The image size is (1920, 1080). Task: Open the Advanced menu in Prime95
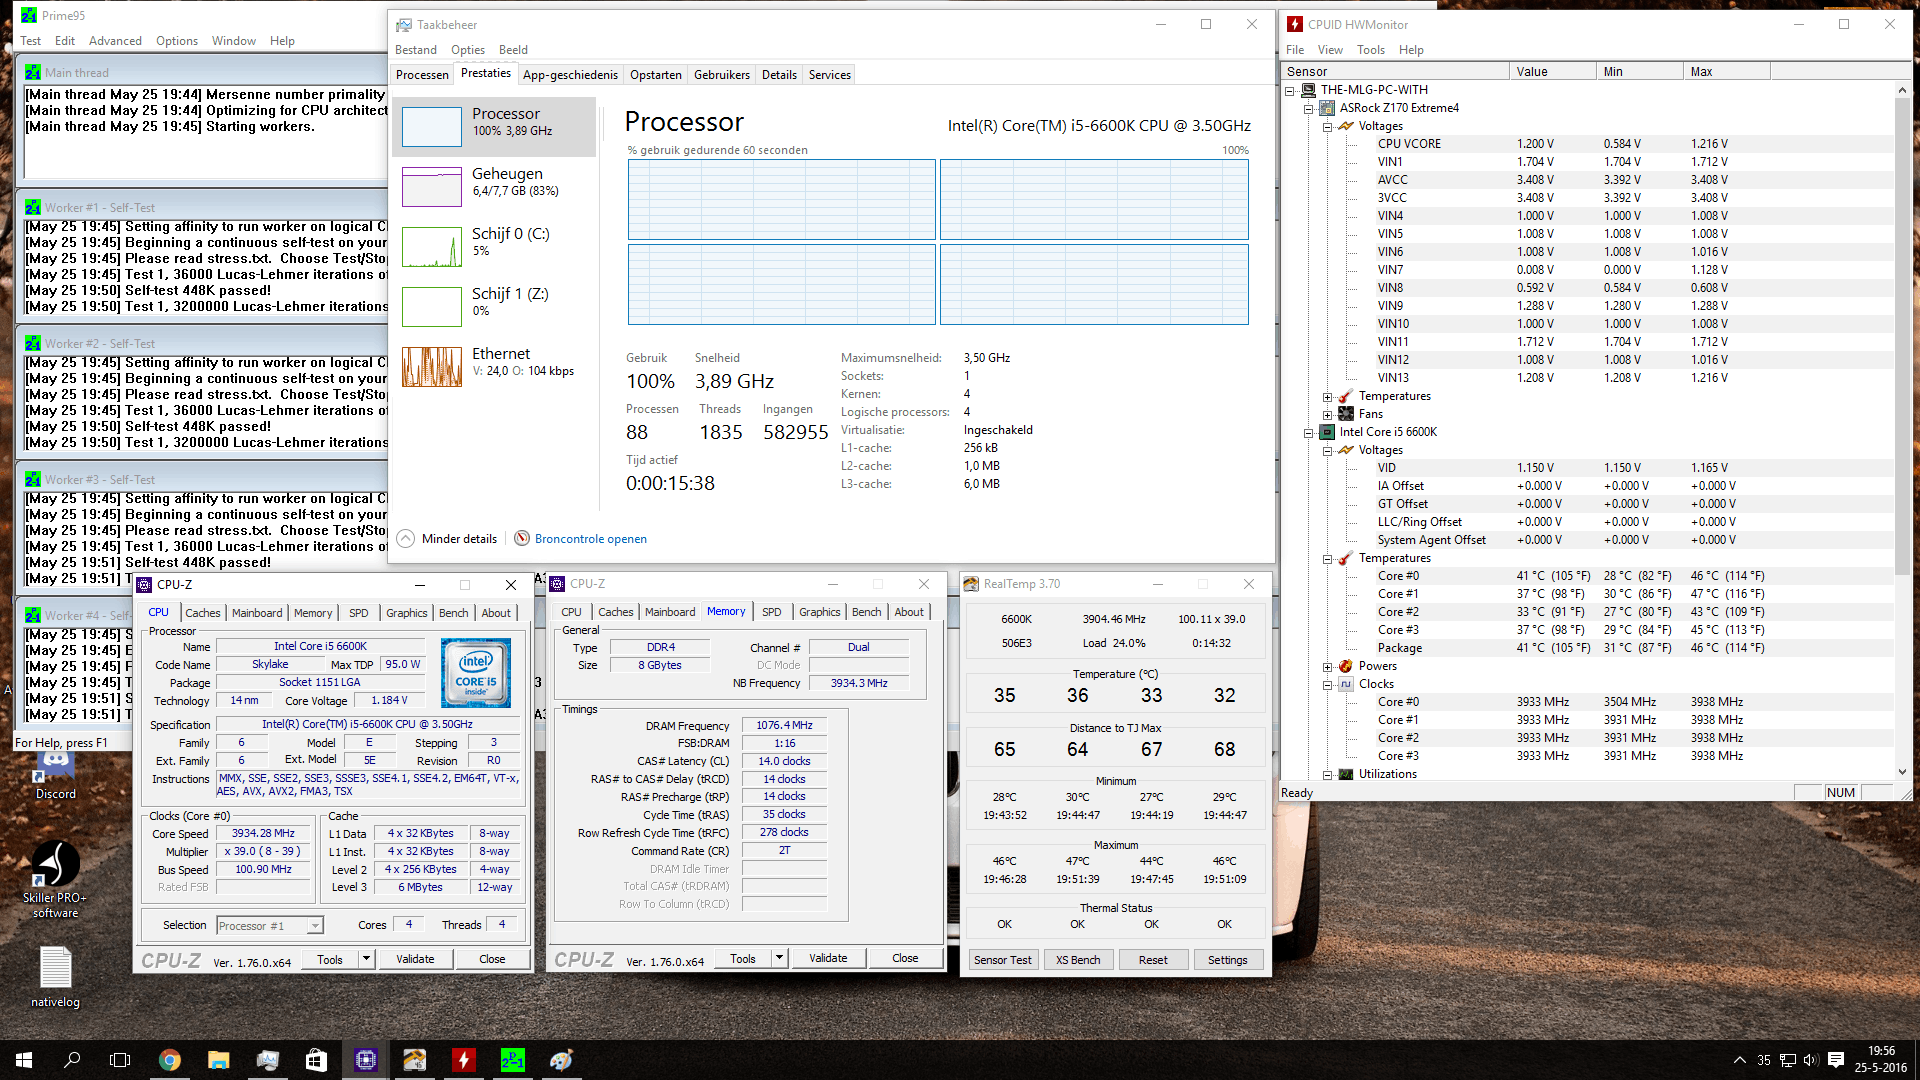(x=115, y=41)
